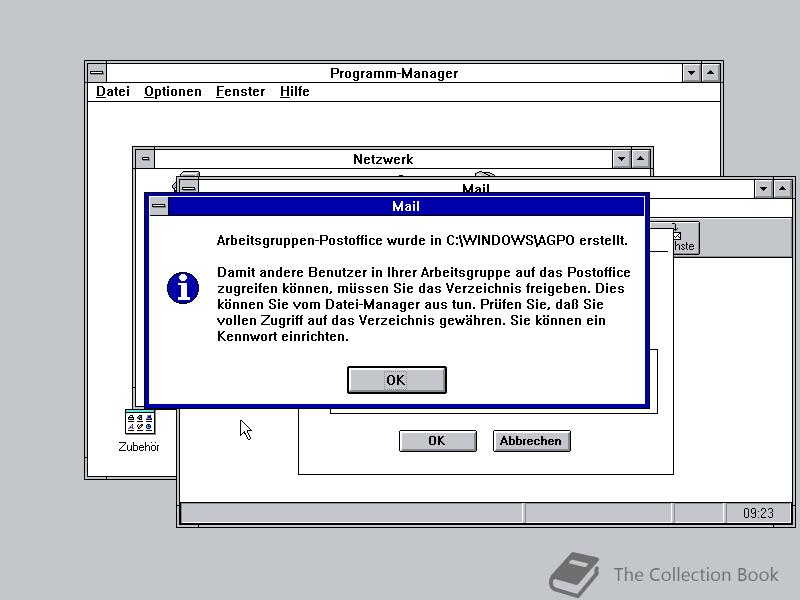Maximize the background Mail application window
Screen dimensions: 800x600
click(783, 189)
